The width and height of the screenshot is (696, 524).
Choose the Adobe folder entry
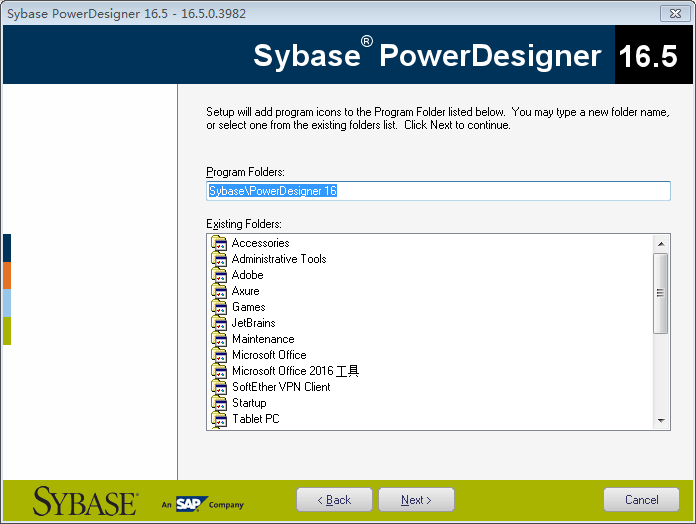248,275
